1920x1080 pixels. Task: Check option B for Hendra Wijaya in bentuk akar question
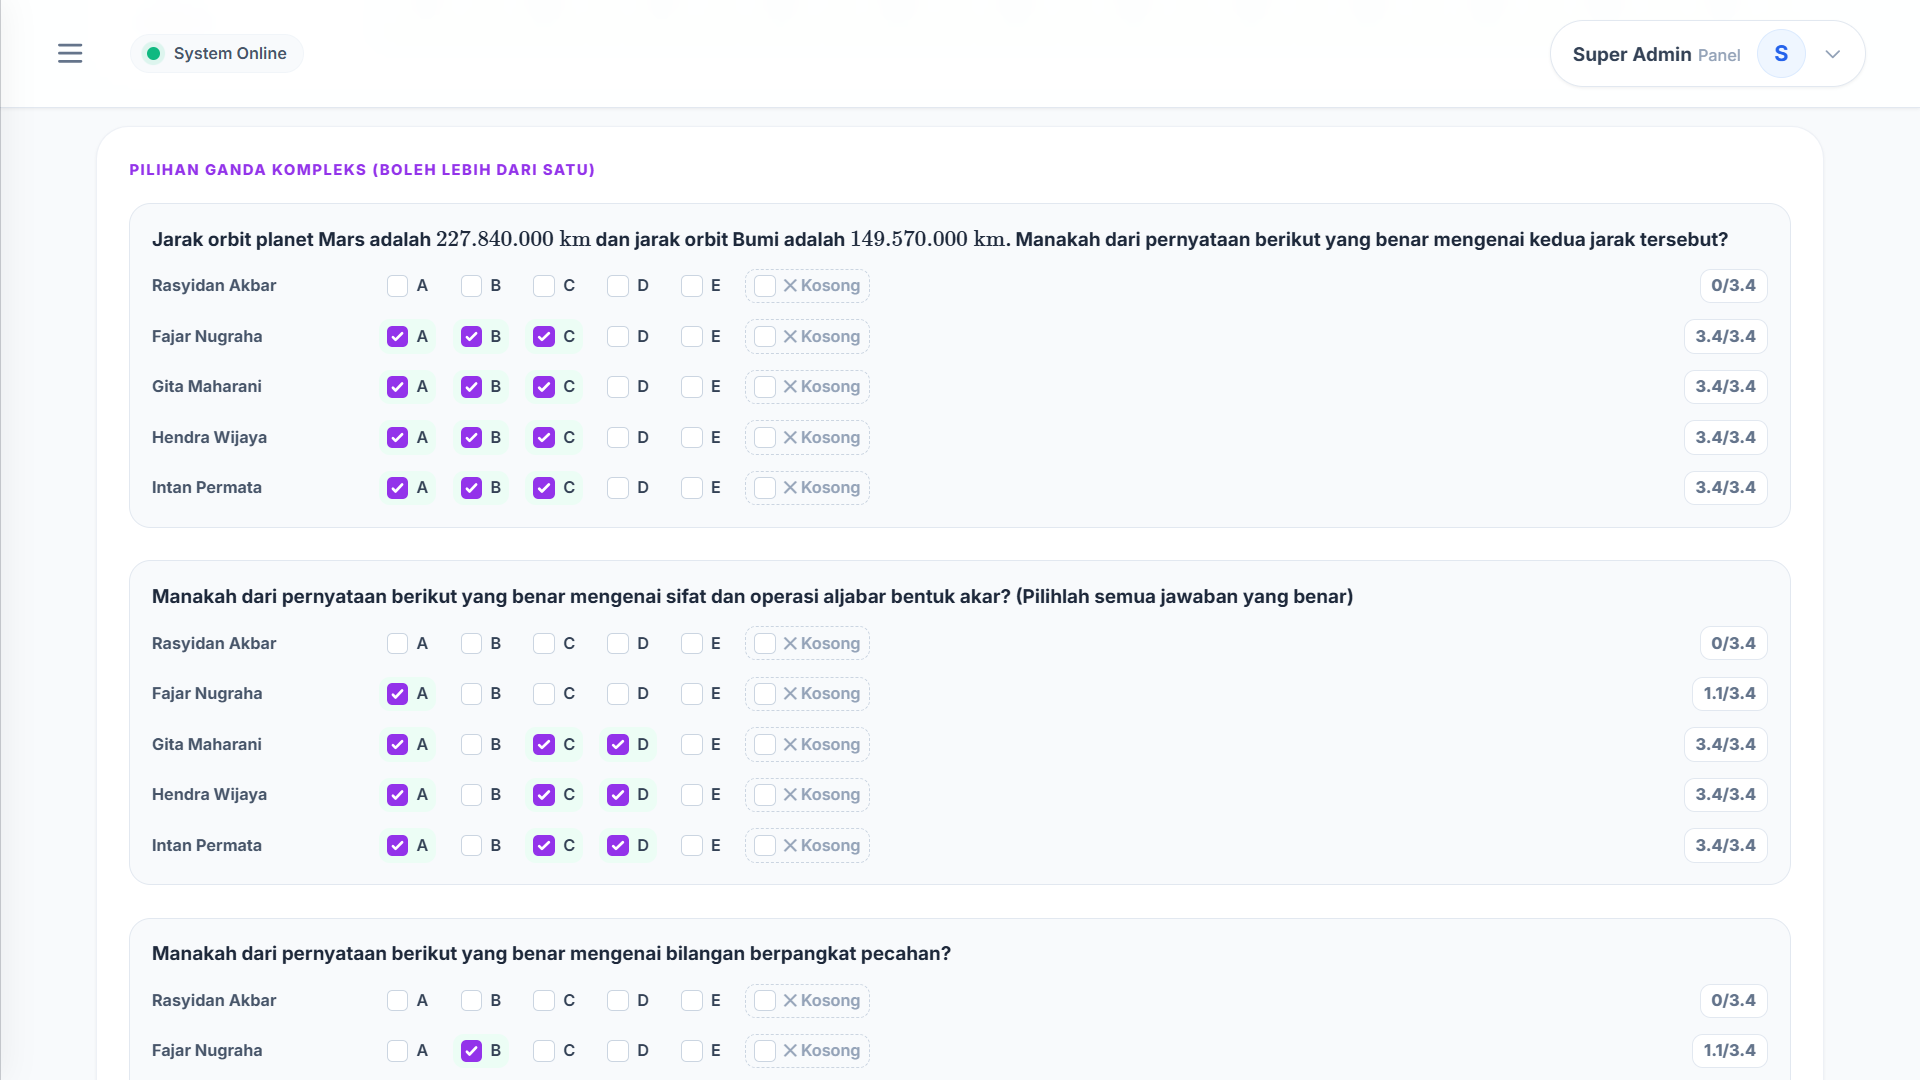[x=471, y=795]
